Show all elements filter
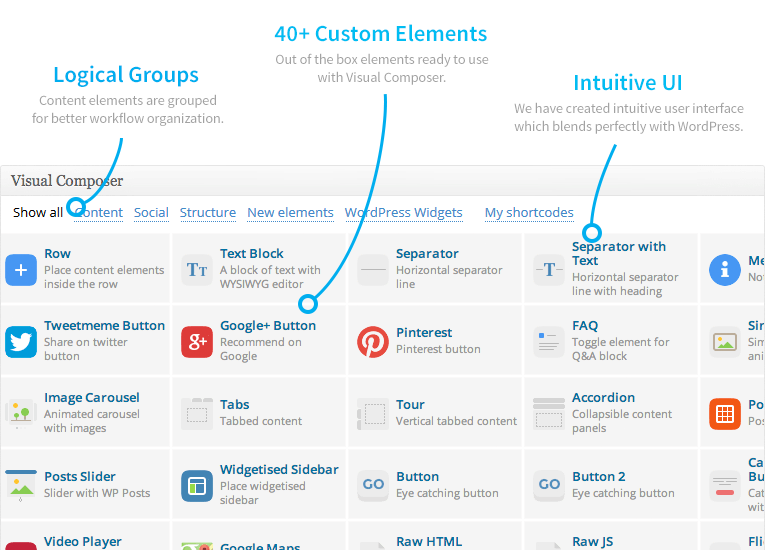Image resolution: width=765 pixels, height=550 pixels. pyautogui.click(x=38, y=213)
